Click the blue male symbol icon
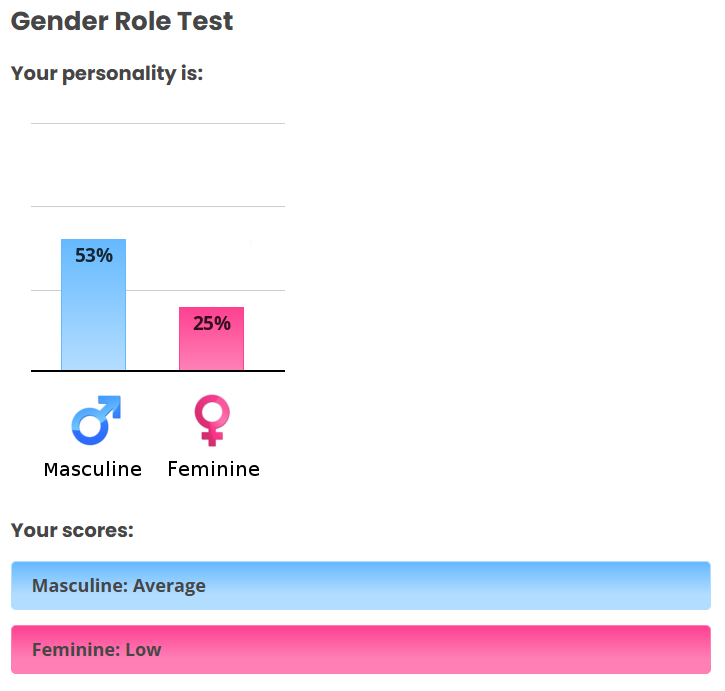This screenshot has width=725, height=691. click(95, 420)
